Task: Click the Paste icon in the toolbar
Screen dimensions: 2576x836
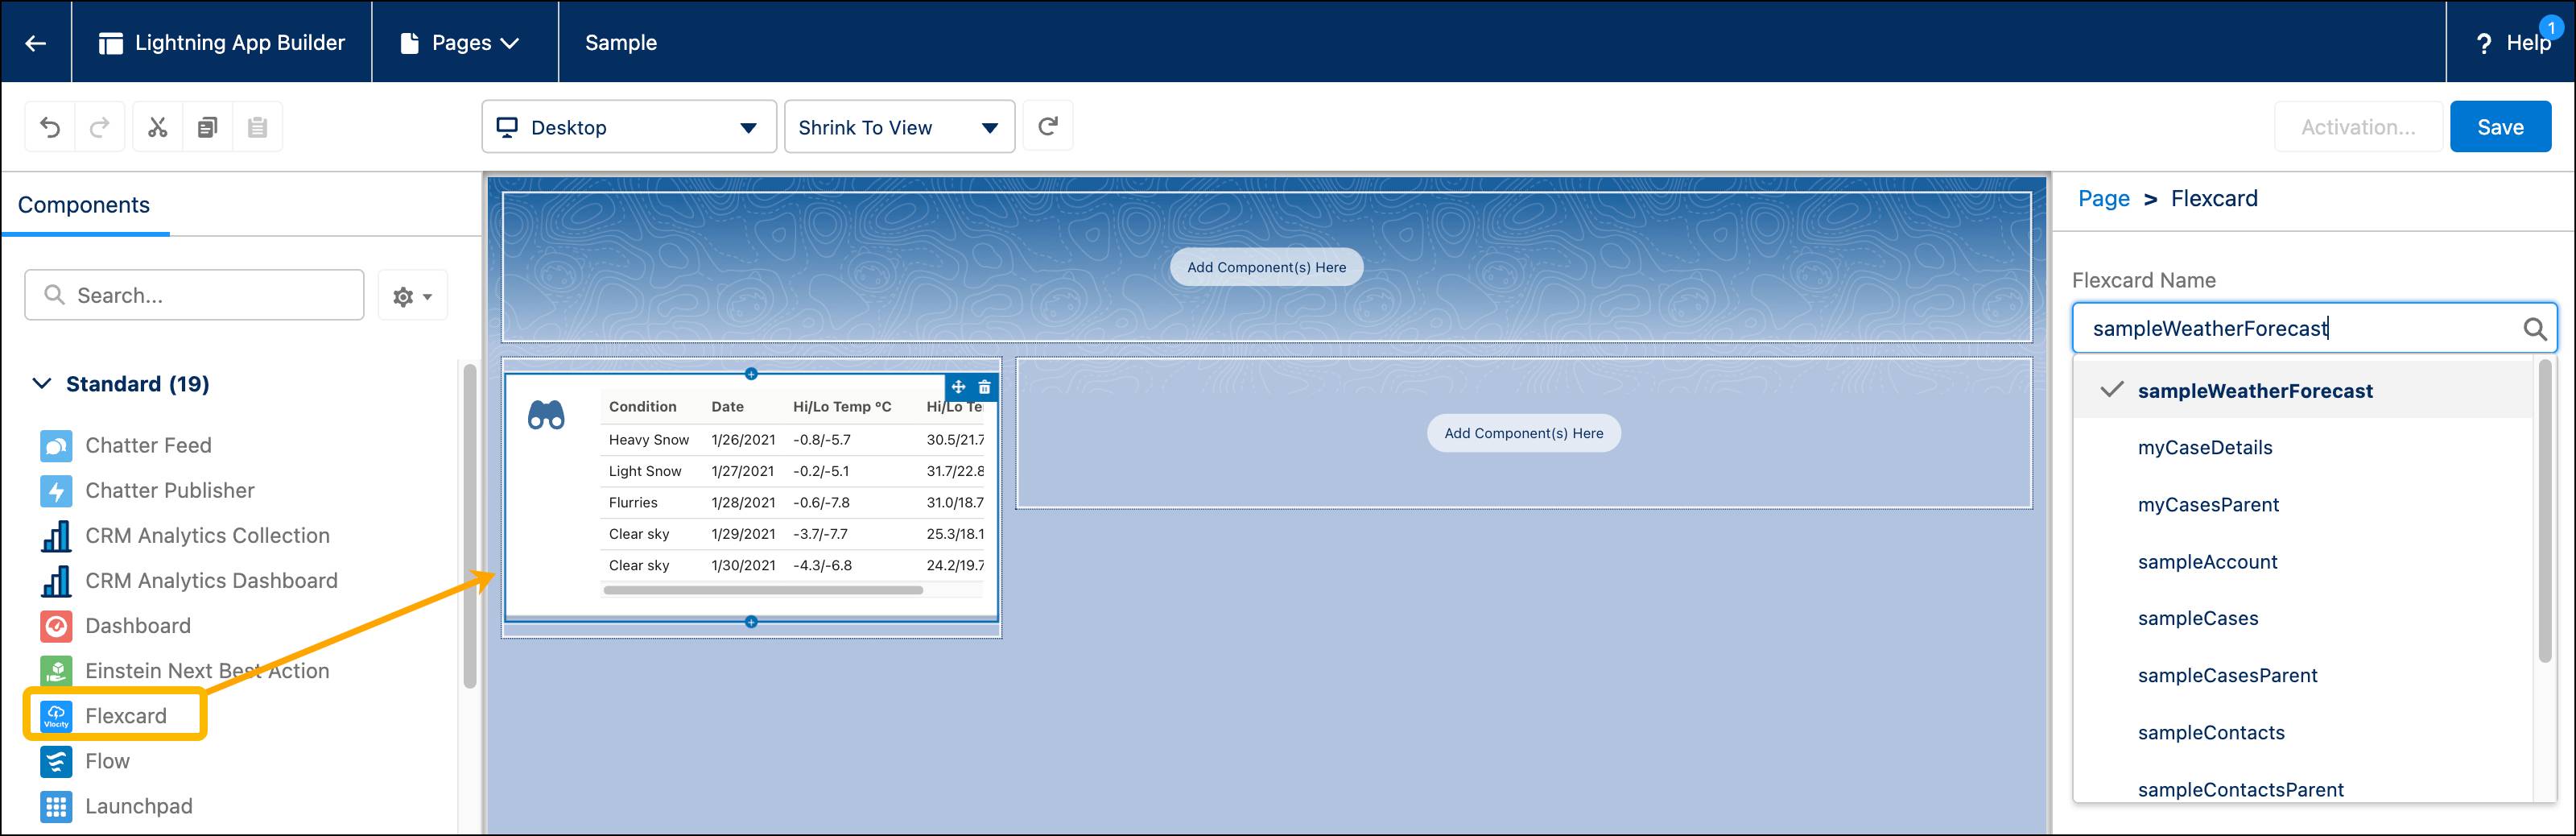Action: (257, 126)
